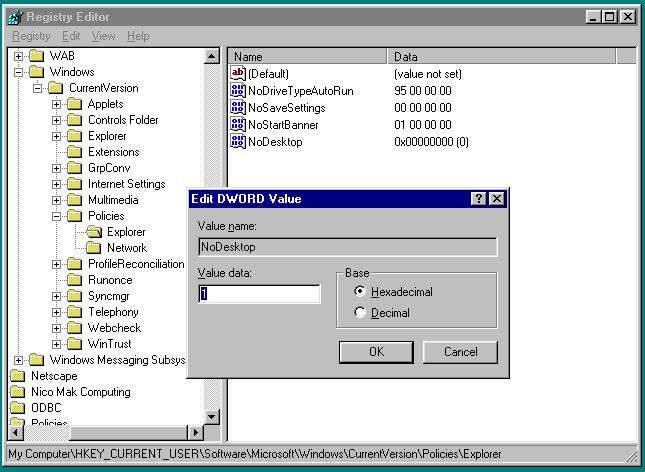Image resolution: width=645 pixels, height=472 pixels.
Task: Expand the Syncmgr key
Action: (x=56, y=296)
